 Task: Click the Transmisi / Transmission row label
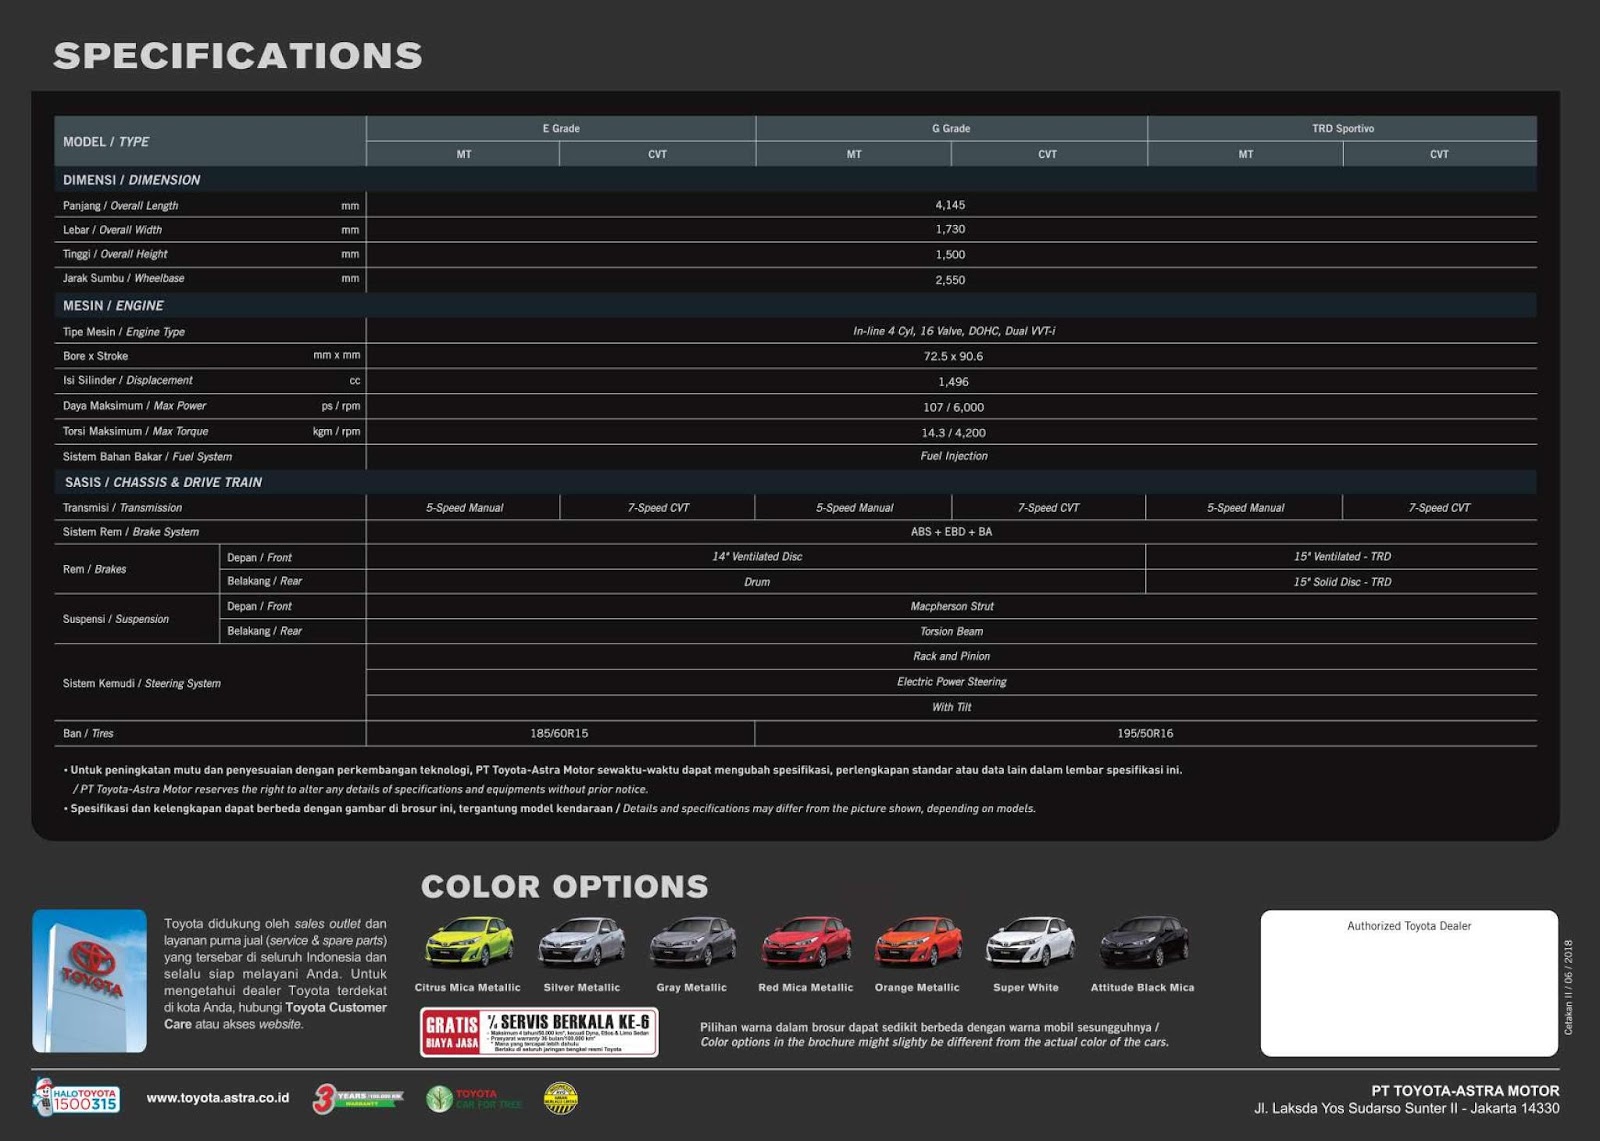(x=122, y=508)
